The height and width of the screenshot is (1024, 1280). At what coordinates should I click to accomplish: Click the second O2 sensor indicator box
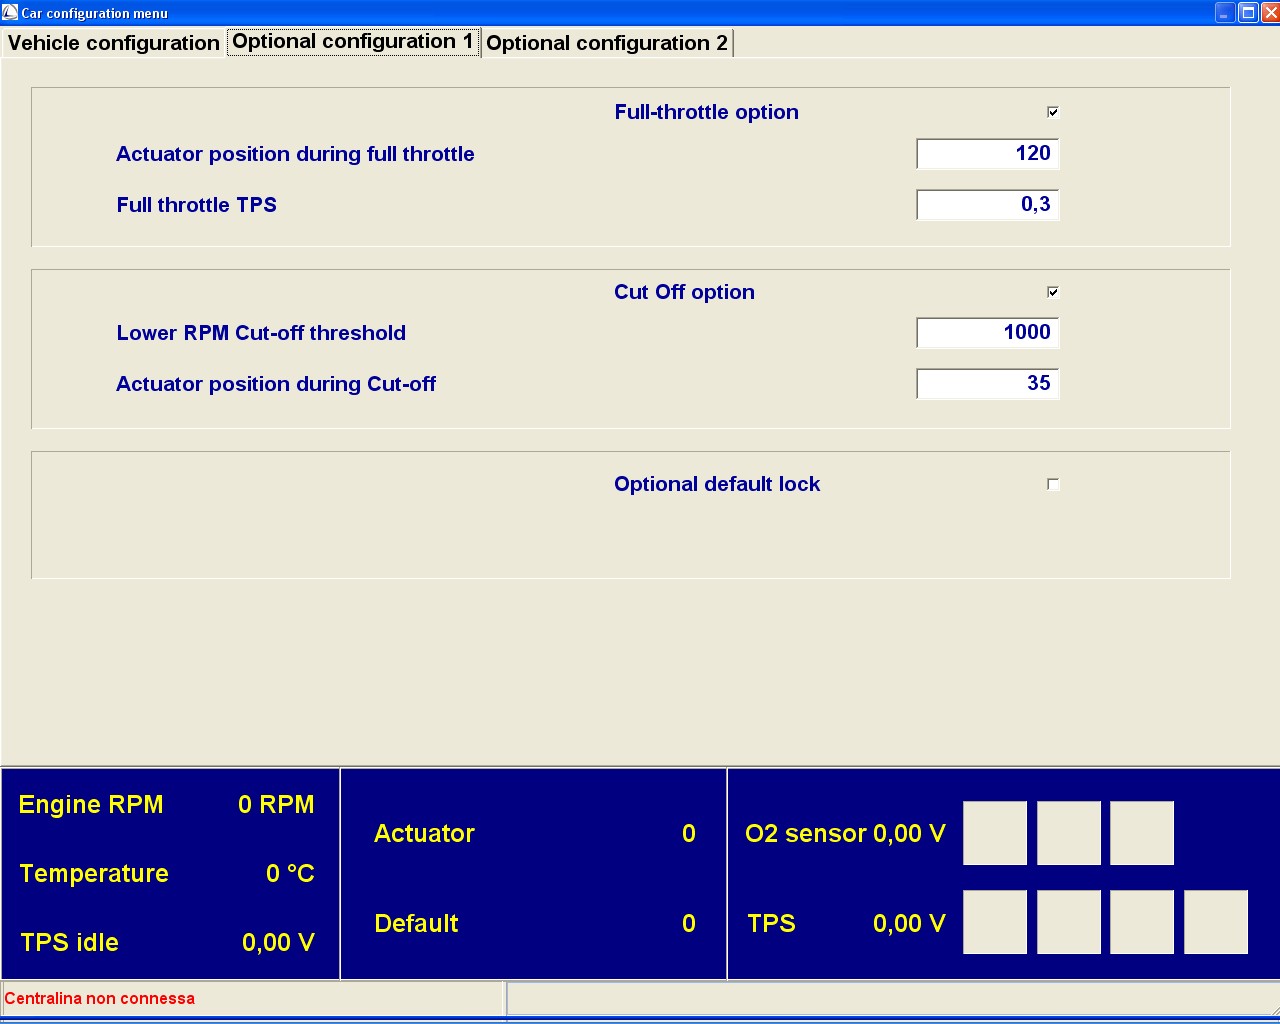coord(1069,833)
